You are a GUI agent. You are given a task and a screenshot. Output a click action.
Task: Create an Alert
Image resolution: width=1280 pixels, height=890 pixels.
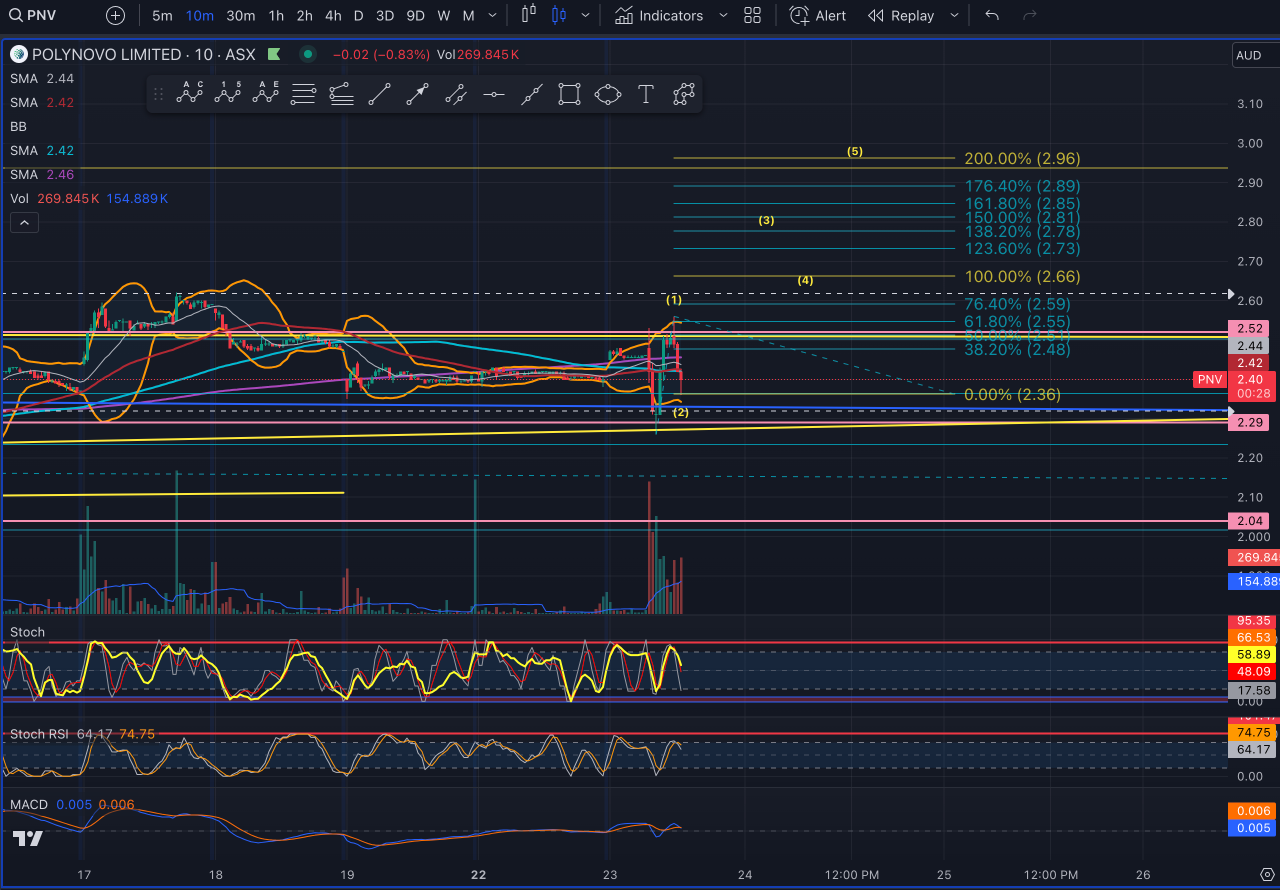coord(817,15)
